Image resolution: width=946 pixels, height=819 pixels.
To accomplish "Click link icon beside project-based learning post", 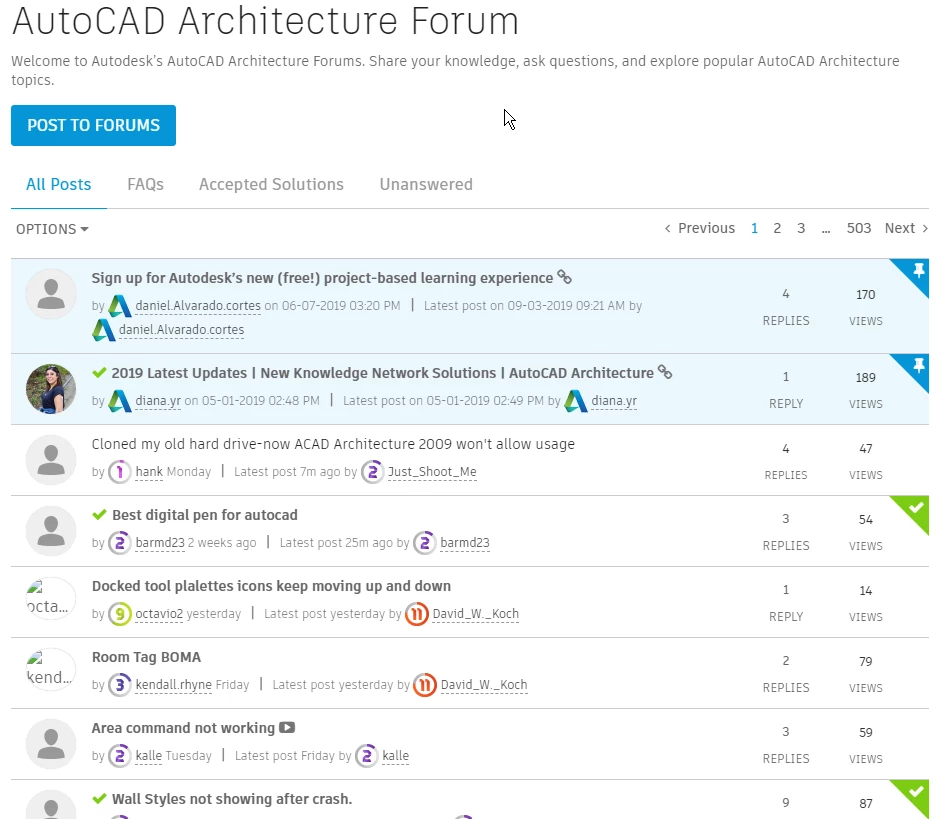I will [x=564, y=277].
